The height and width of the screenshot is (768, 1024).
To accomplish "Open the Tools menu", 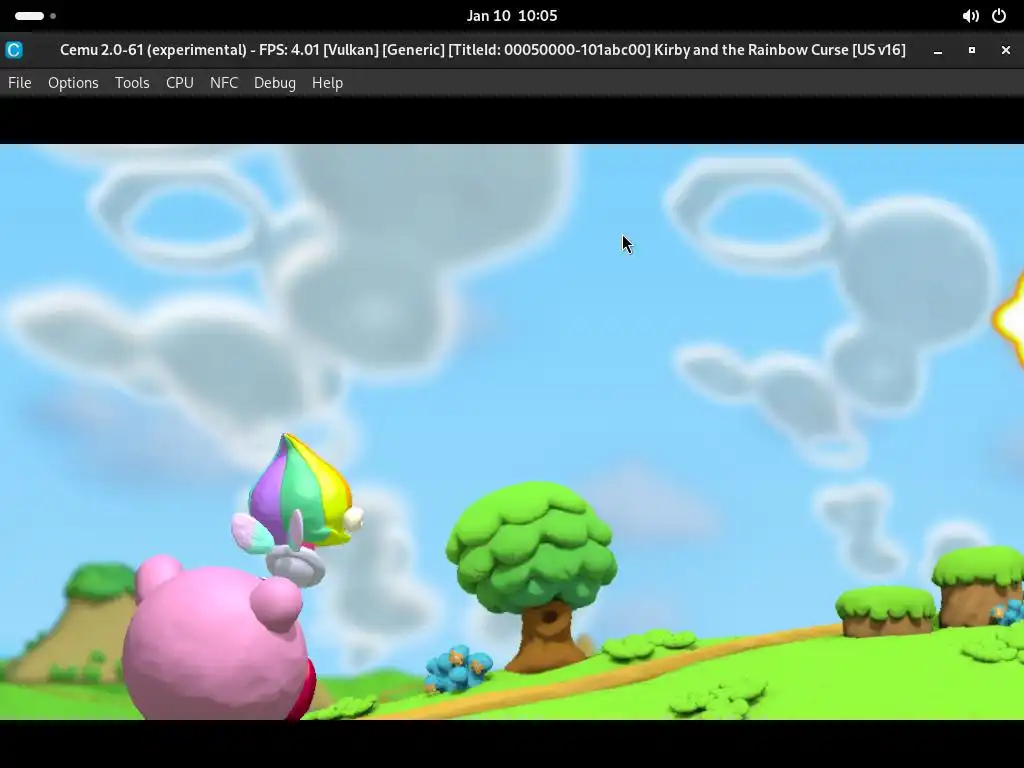I will 132,83.
